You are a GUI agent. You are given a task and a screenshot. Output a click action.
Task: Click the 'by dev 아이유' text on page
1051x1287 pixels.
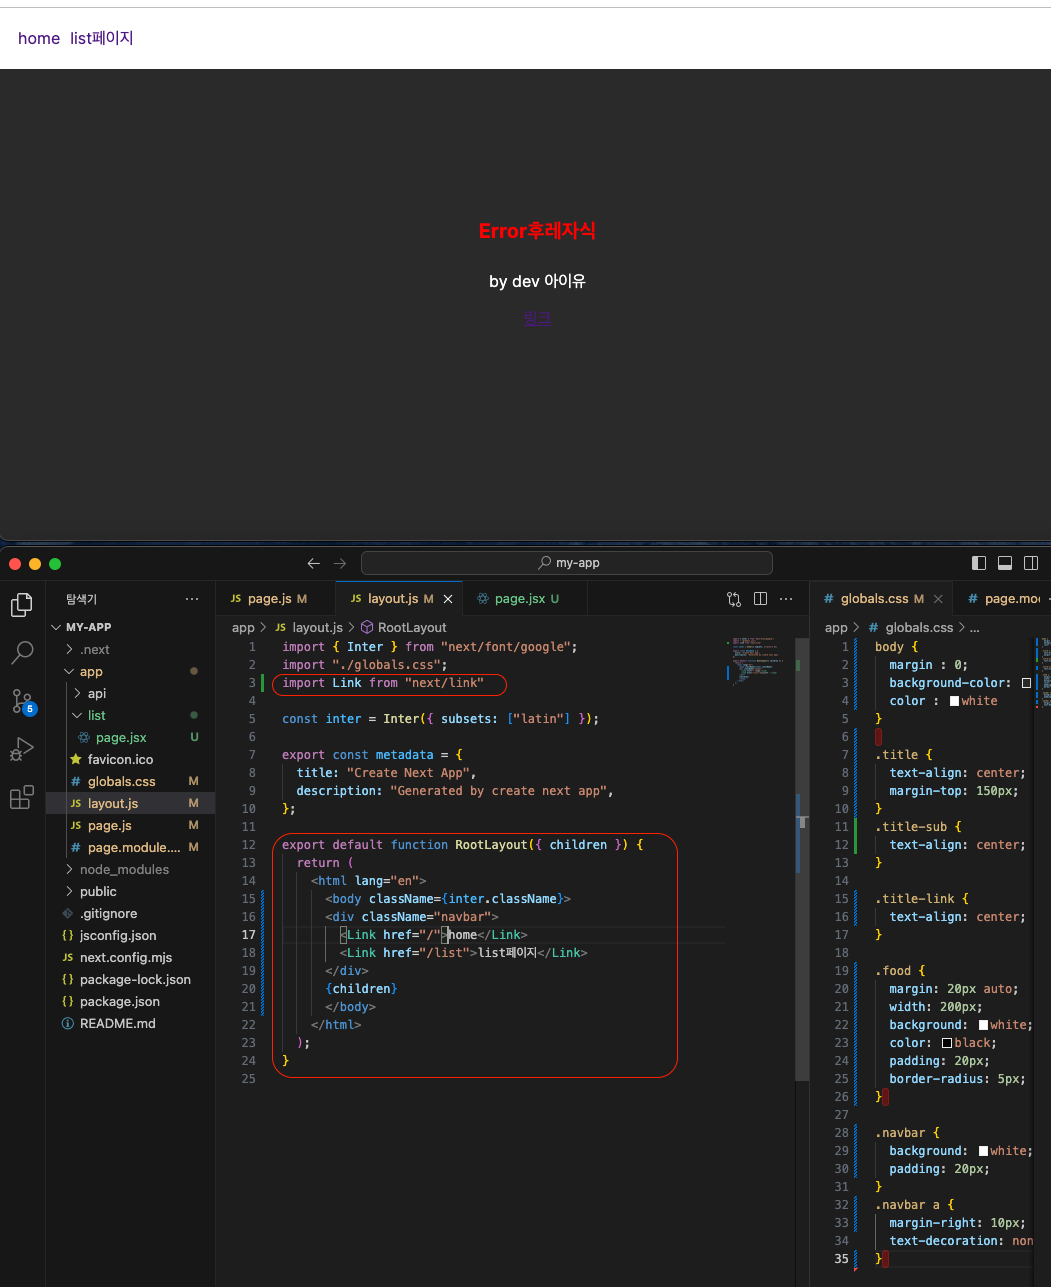[537, 281]
